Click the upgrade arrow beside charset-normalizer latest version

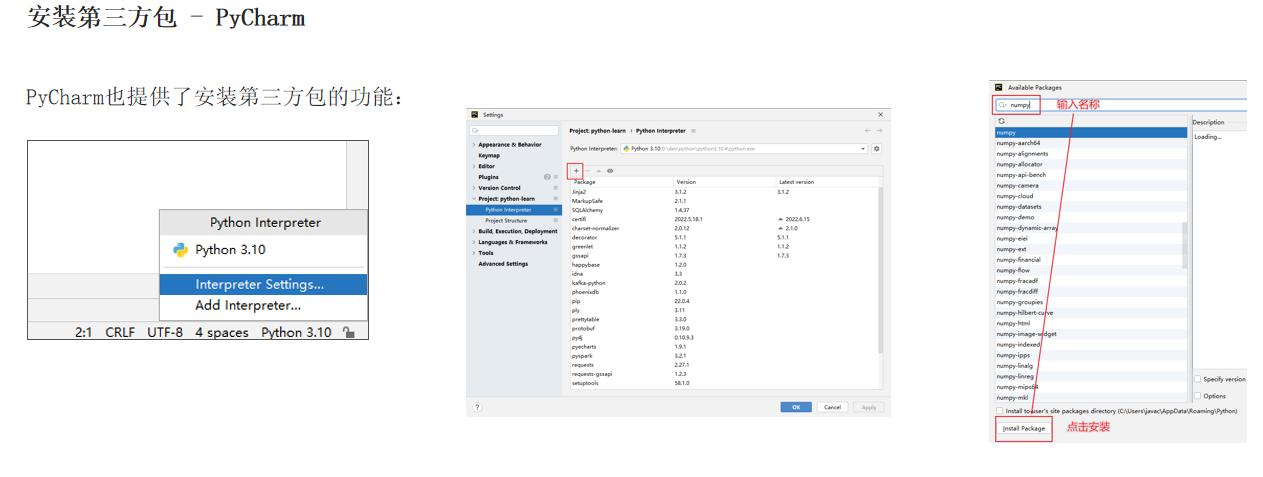(x=780, y=228)
